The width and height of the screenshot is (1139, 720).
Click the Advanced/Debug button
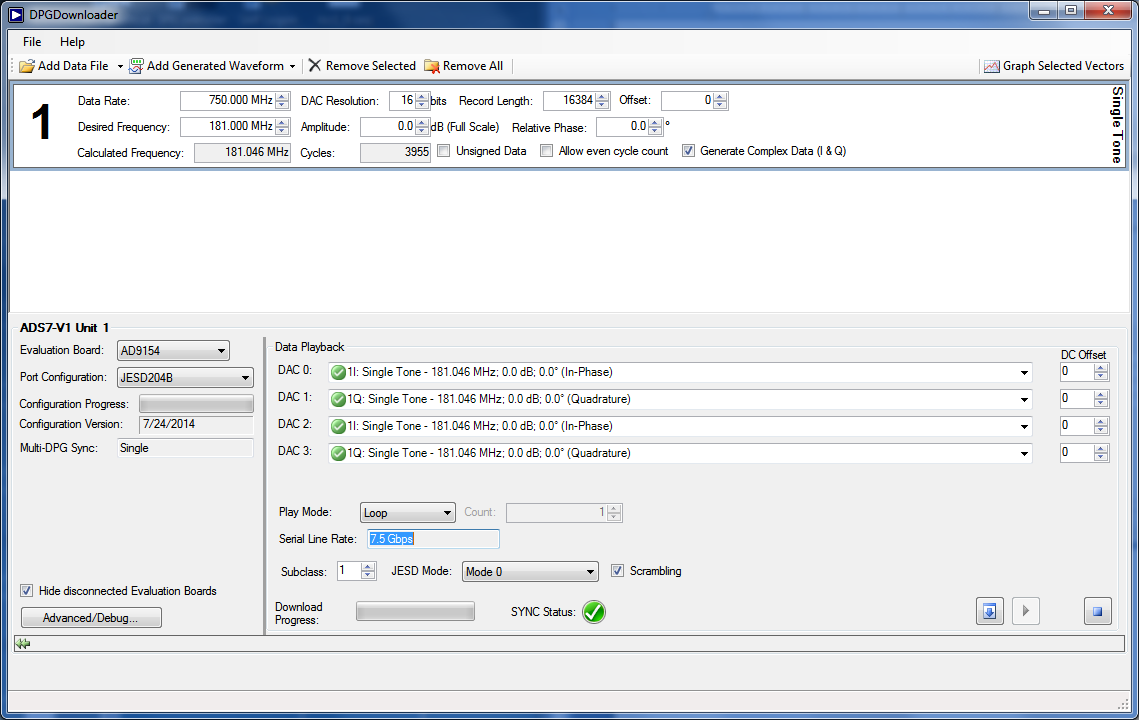coord(91,618)
